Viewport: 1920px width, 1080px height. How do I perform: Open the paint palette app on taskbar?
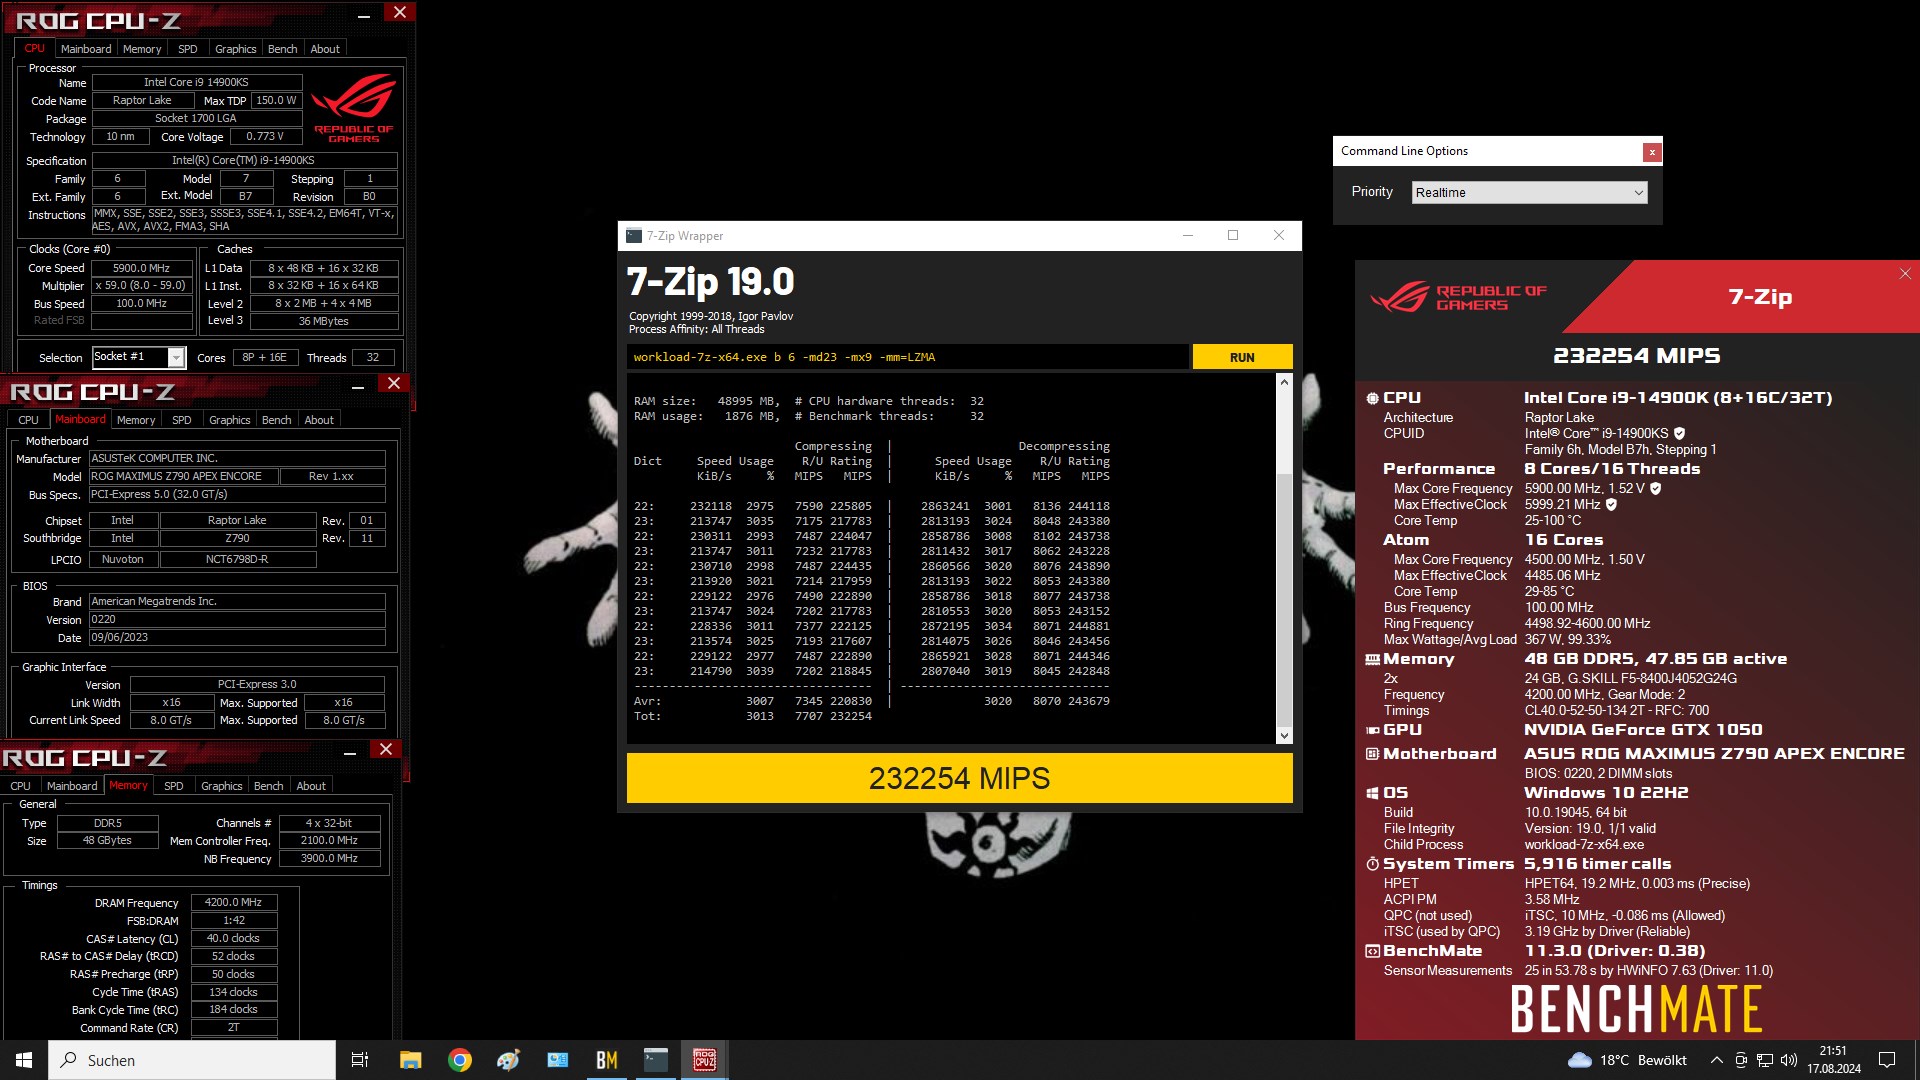tap(509, 1060)
